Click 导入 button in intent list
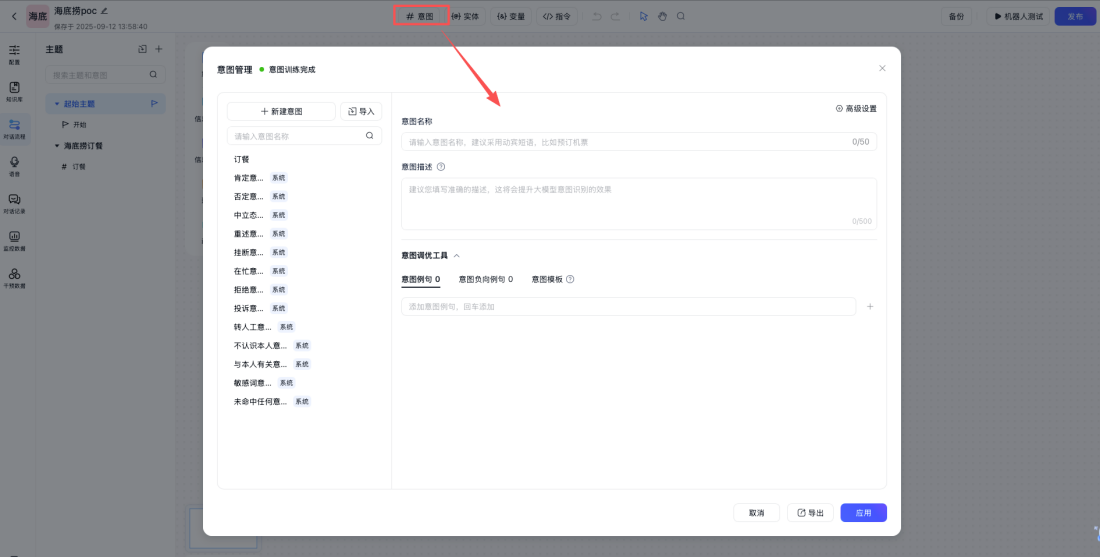This screenshot has width=1100, height=557. 361,112
